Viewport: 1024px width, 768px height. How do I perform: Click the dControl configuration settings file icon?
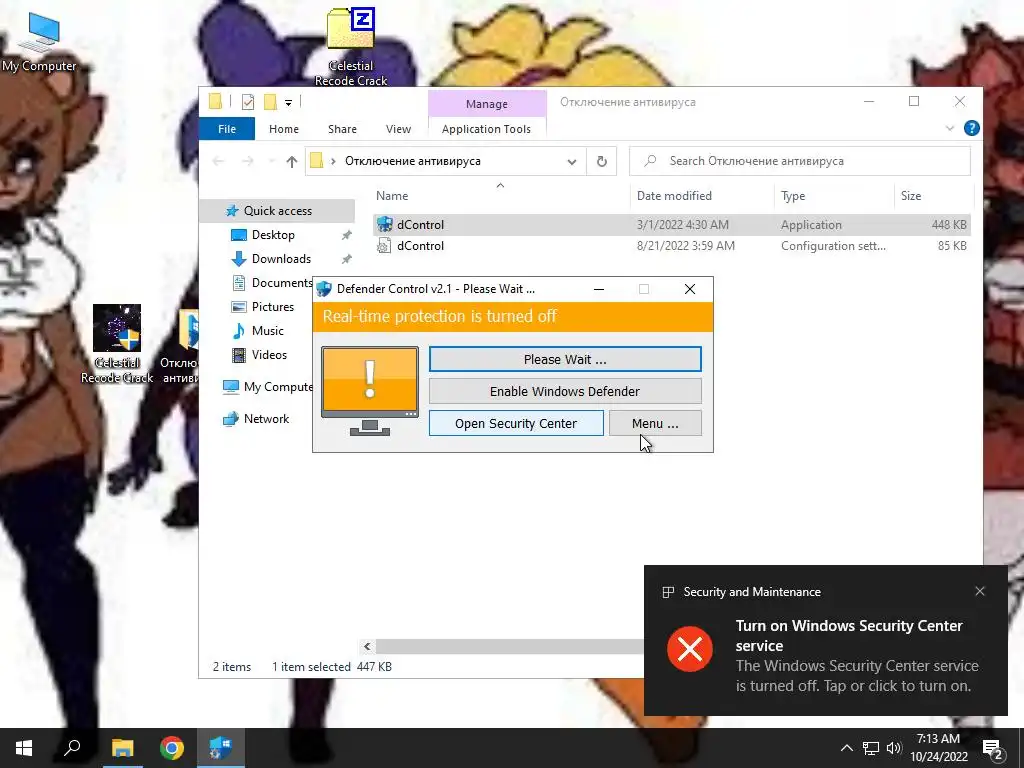click(x=385, y=246)
